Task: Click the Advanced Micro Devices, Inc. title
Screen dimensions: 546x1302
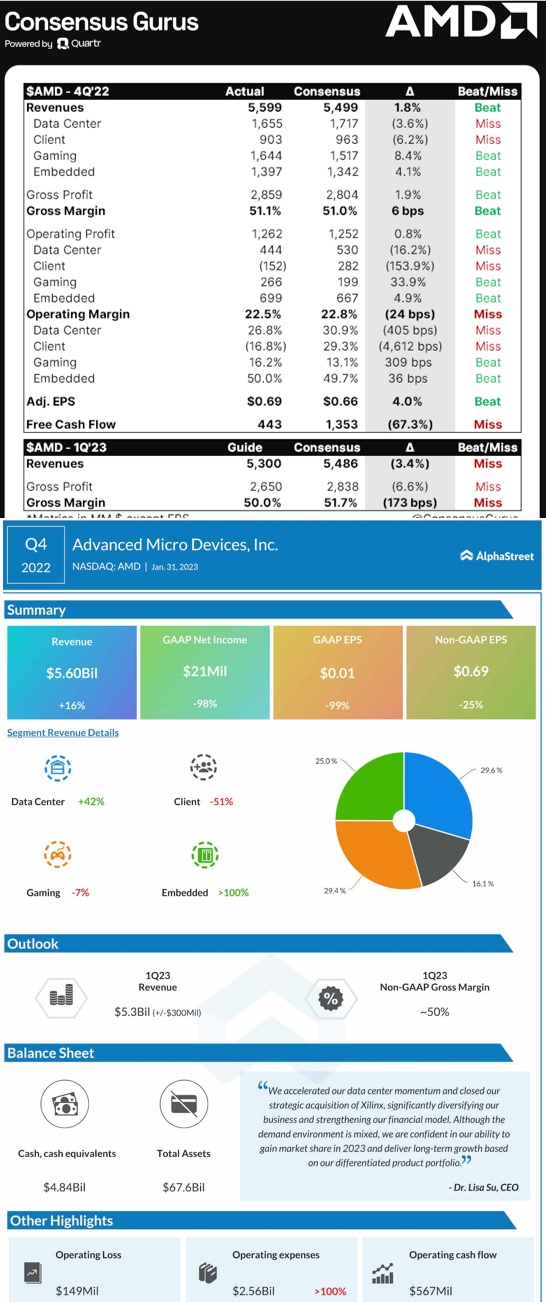Action: pos(175,545)
